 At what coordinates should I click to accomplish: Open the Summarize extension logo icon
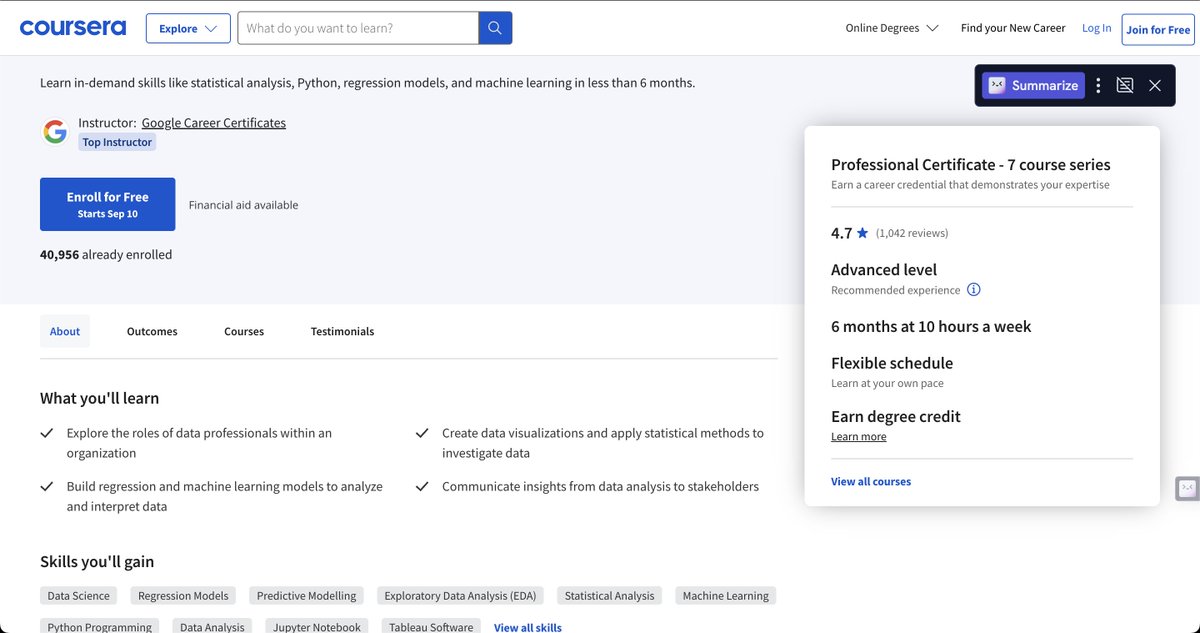(997, 85)
